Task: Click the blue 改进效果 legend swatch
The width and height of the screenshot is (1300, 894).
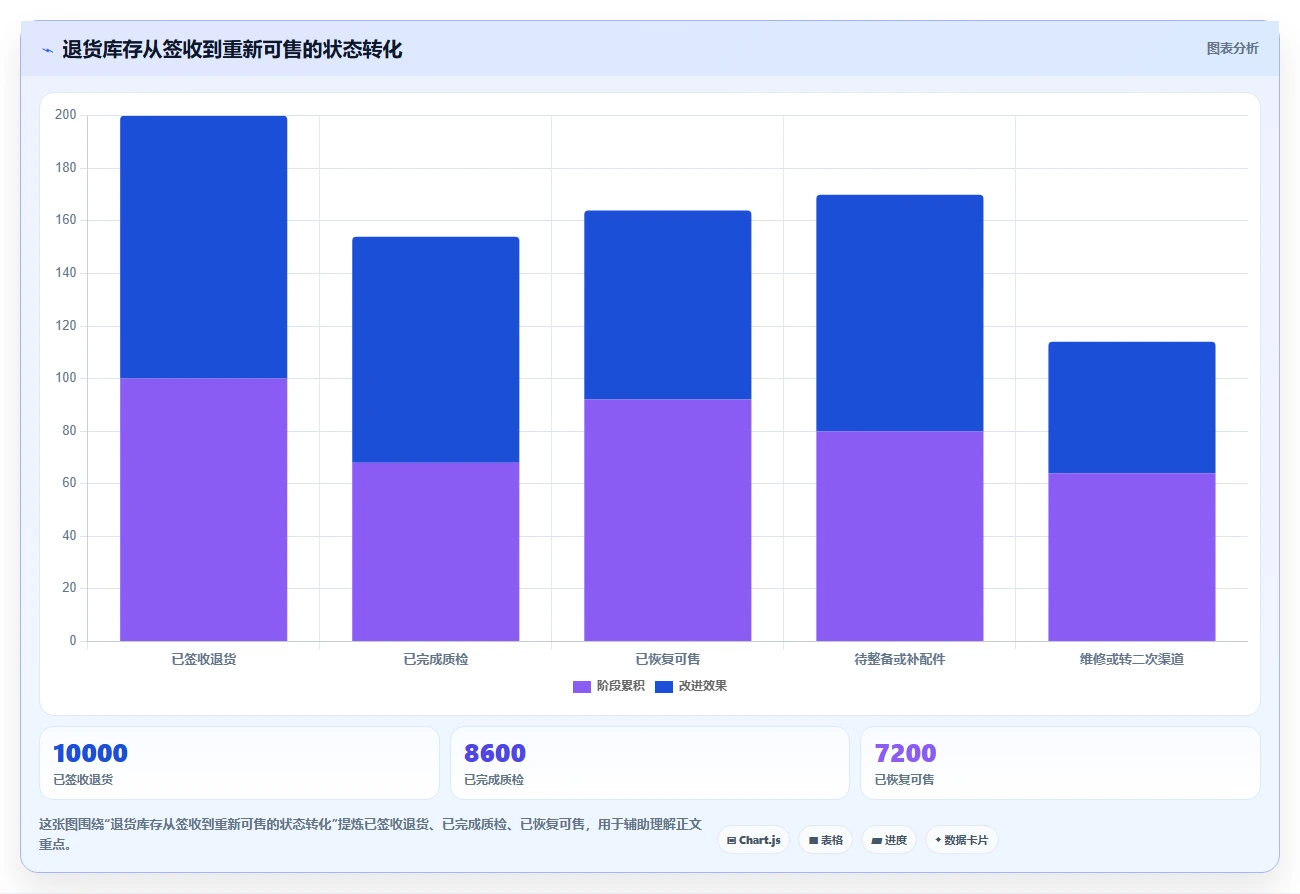Action: 664,686
